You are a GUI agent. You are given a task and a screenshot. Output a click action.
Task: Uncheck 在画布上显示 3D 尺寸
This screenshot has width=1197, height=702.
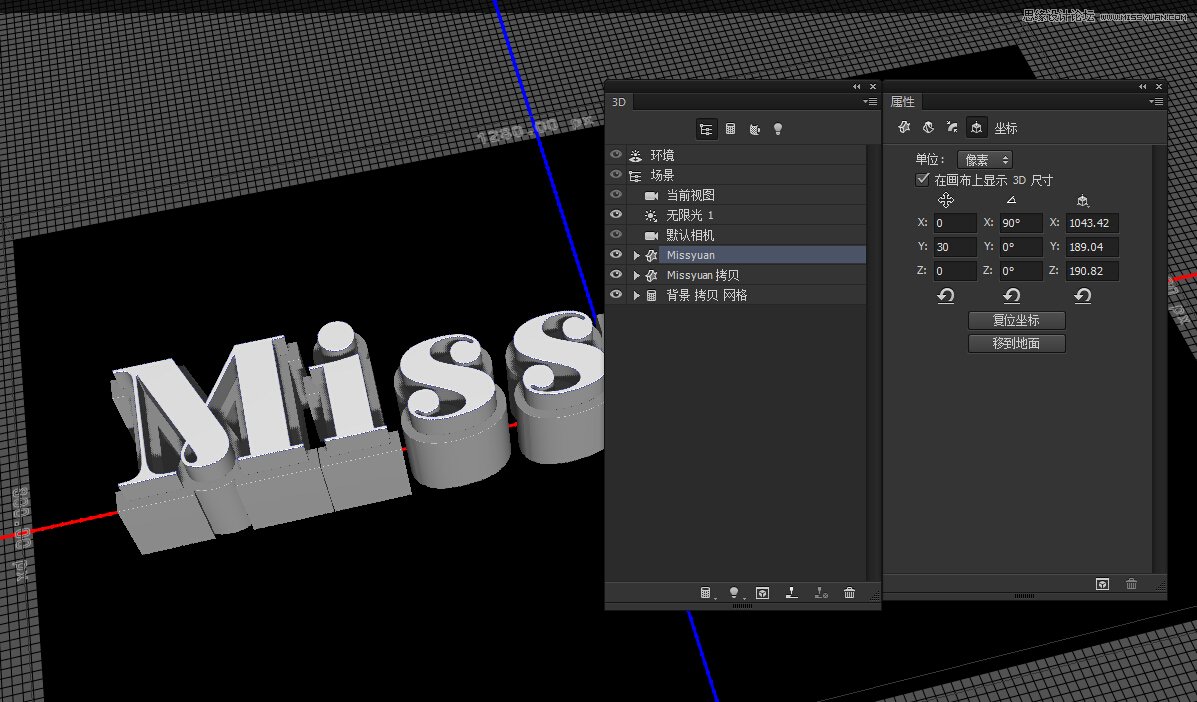point(922,179)
